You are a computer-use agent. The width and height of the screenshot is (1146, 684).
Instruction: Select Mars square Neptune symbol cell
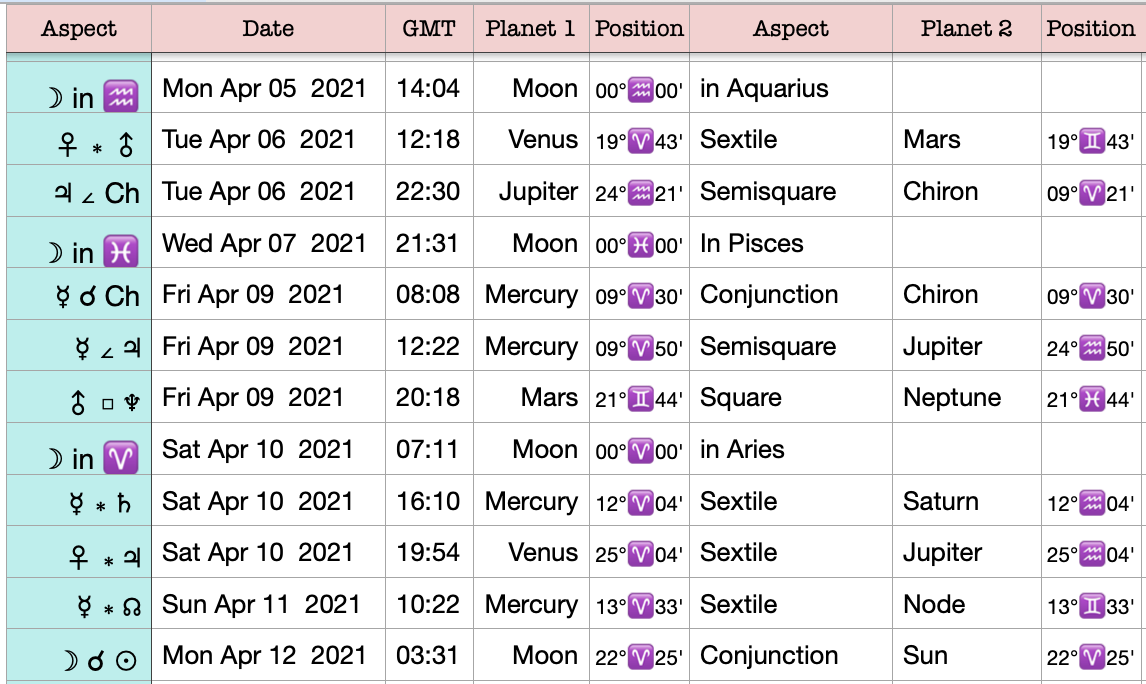pyautogui.click(x=79, y=397)
